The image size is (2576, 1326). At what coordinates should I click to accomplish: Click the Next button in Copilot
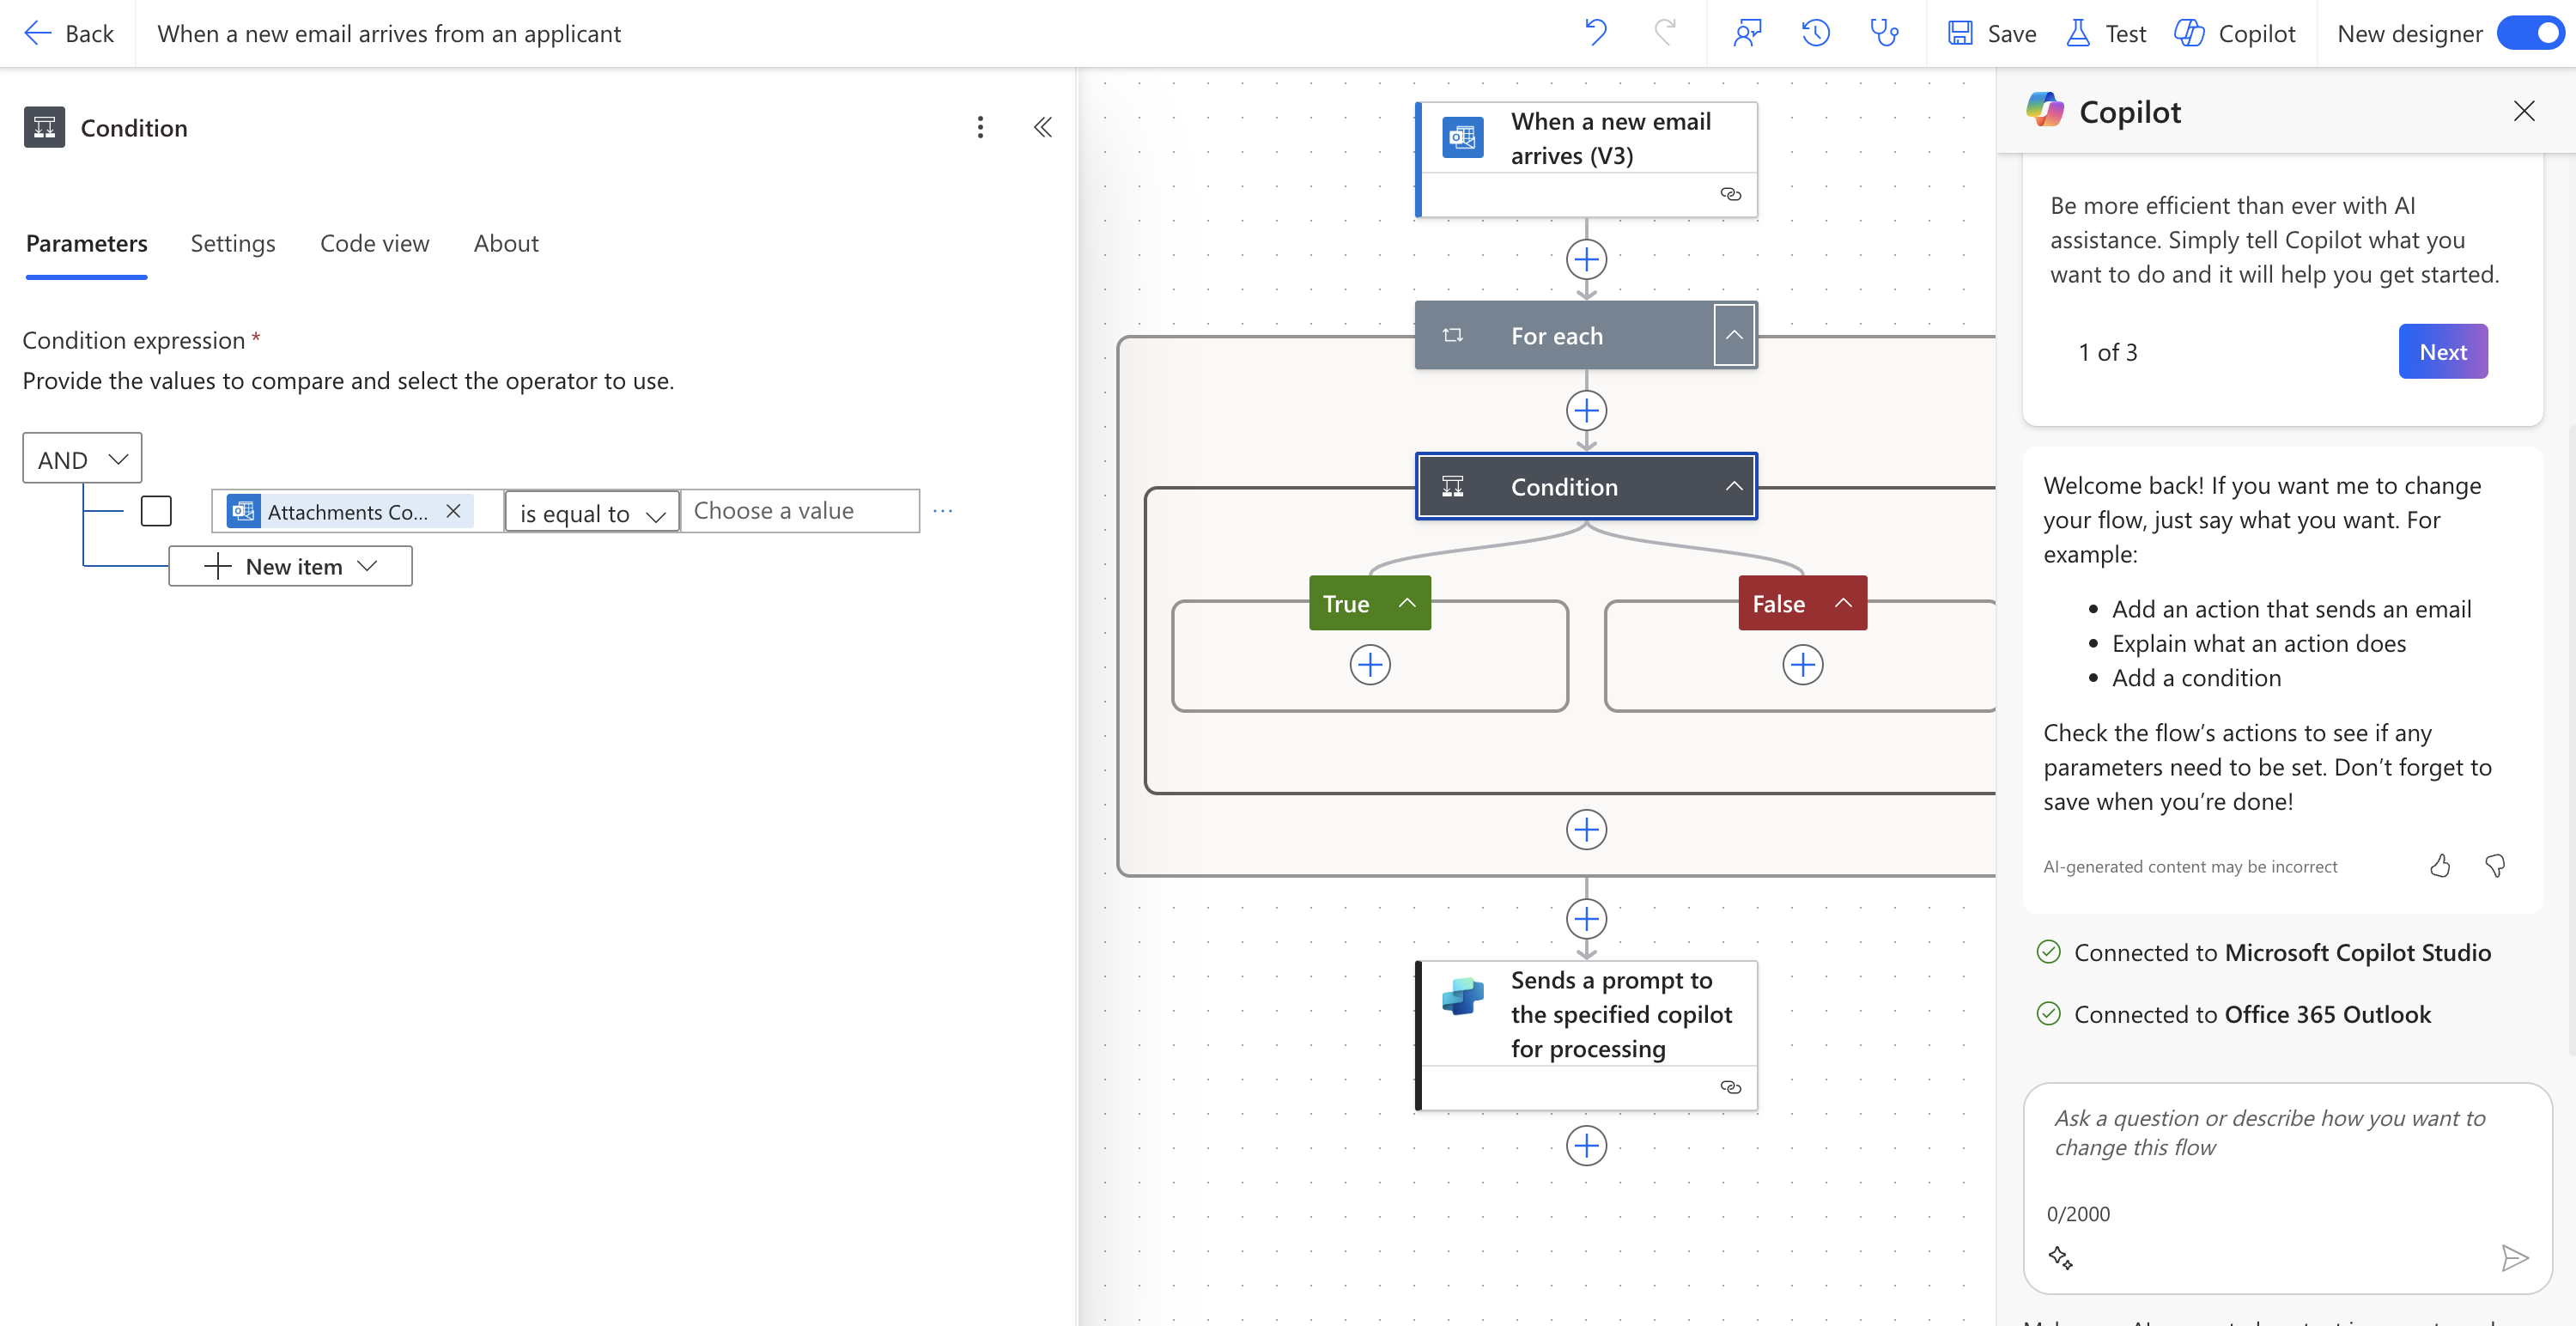point(2442,351)
